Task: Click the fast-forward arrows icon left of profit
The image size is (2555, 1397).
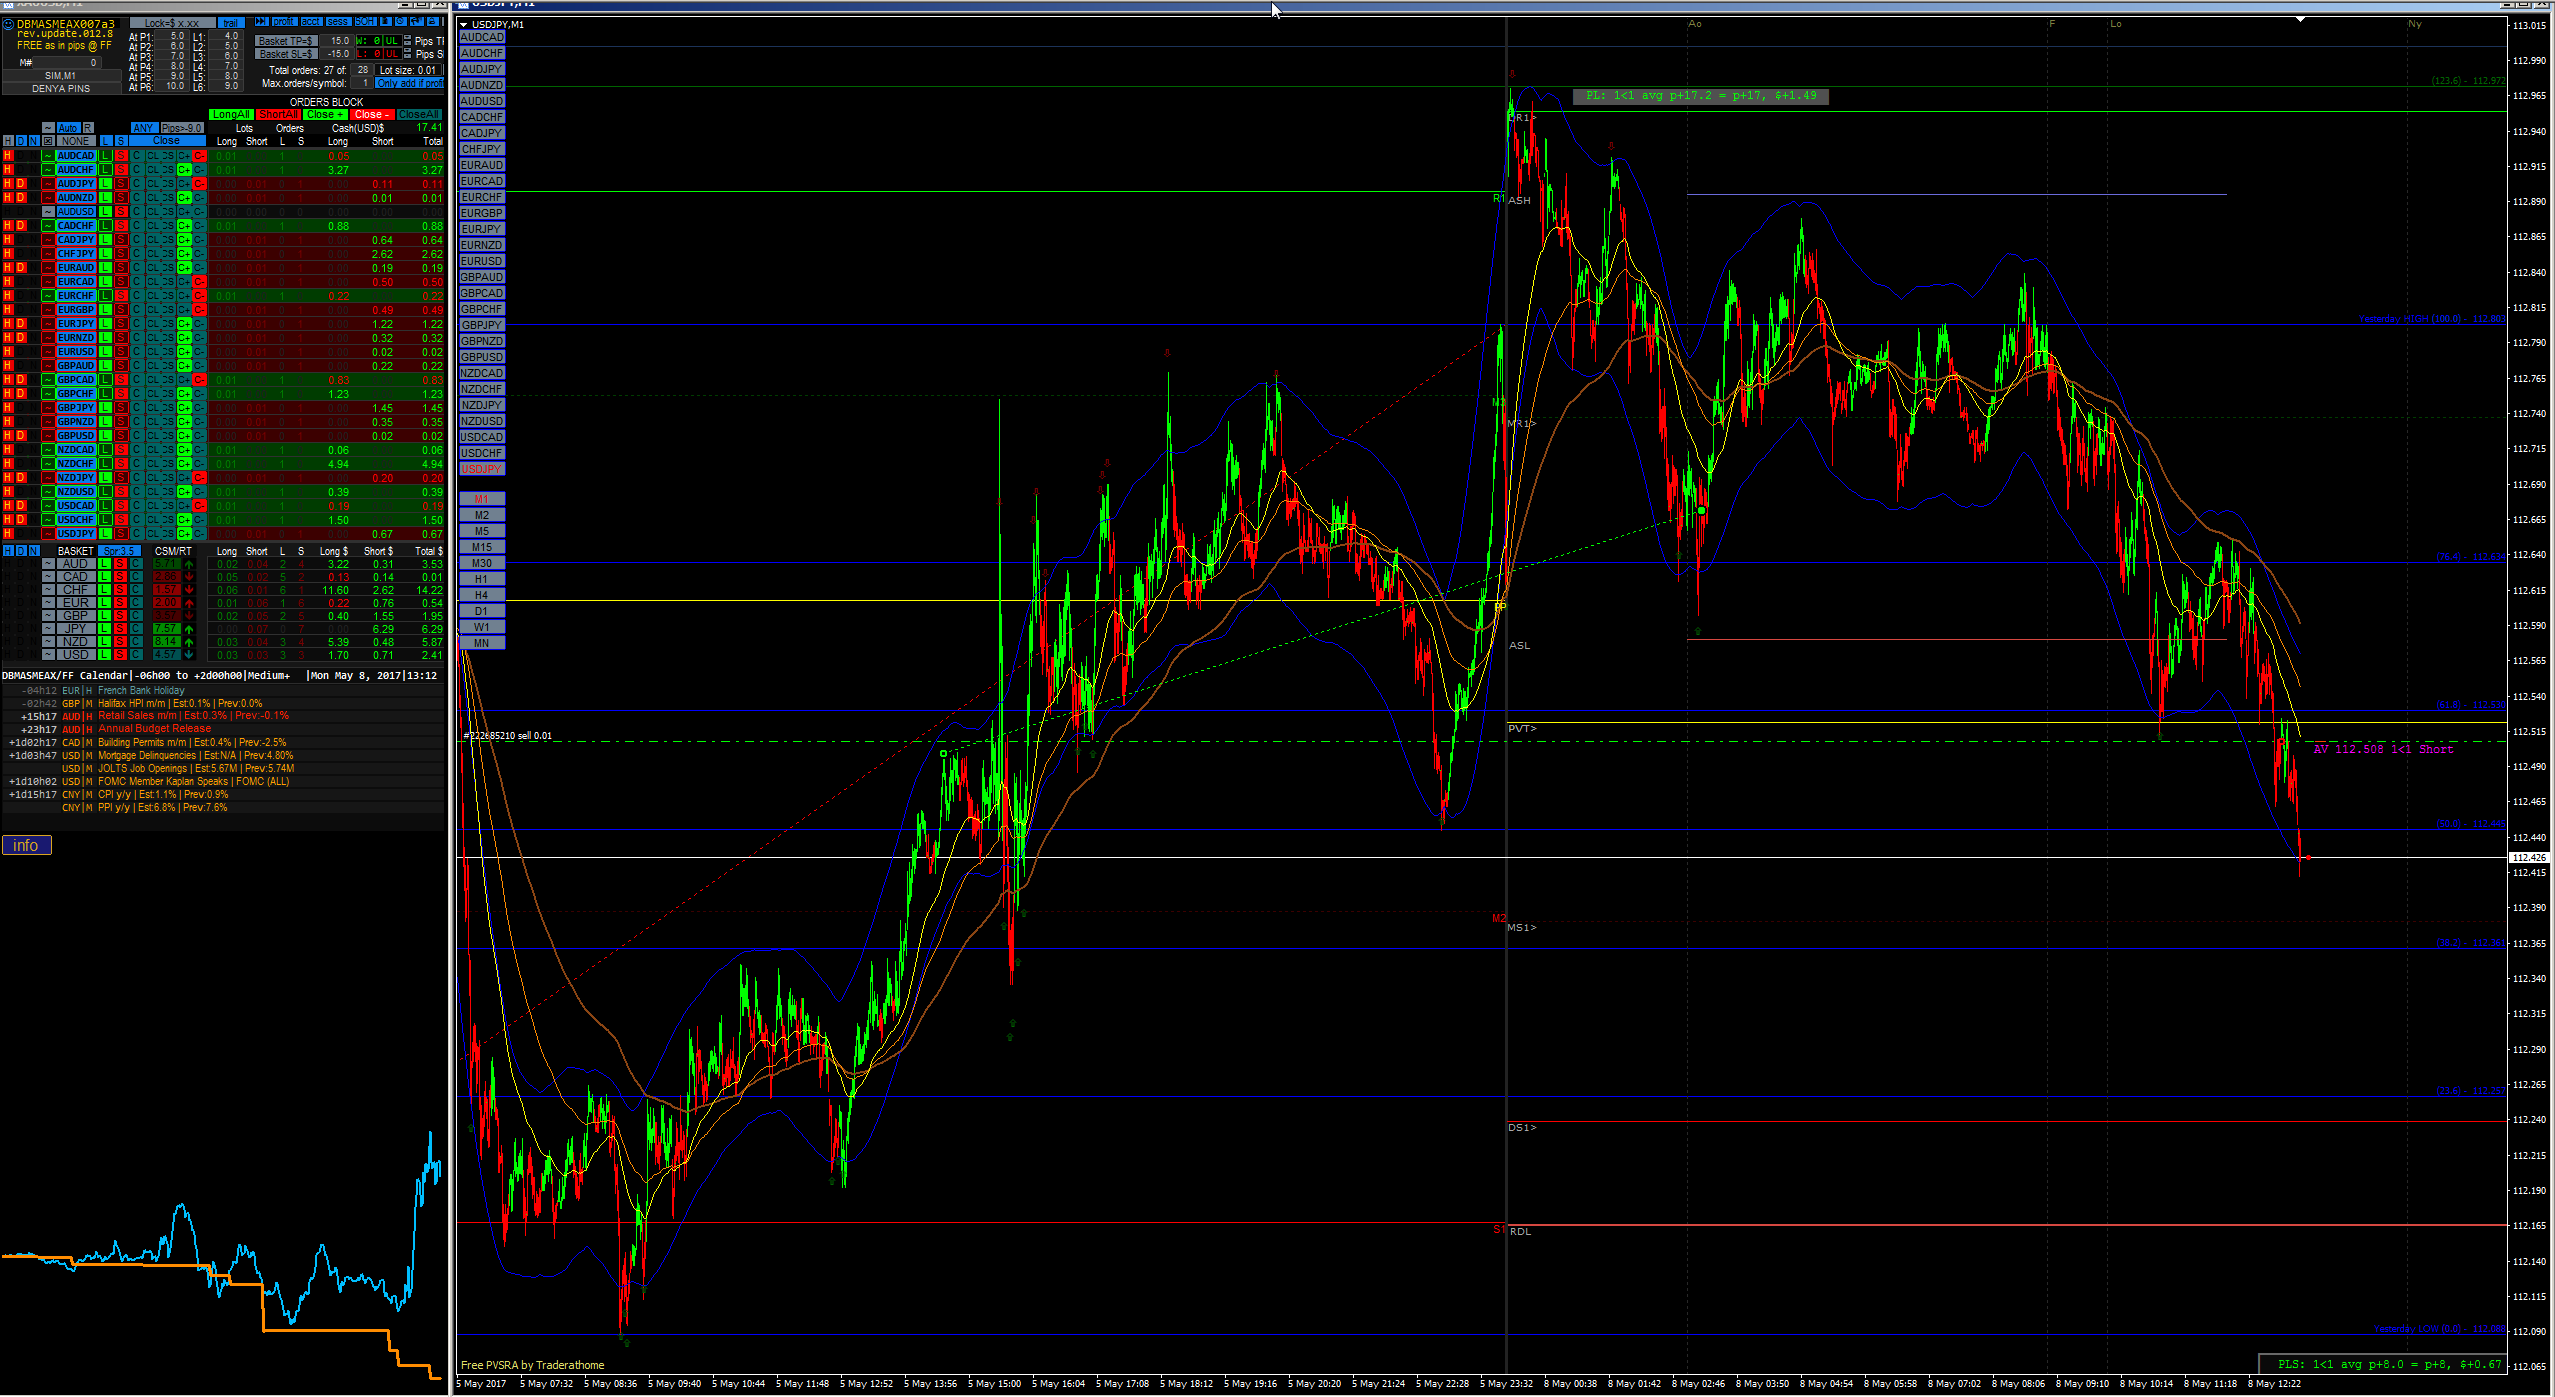Action: [262, 21]
